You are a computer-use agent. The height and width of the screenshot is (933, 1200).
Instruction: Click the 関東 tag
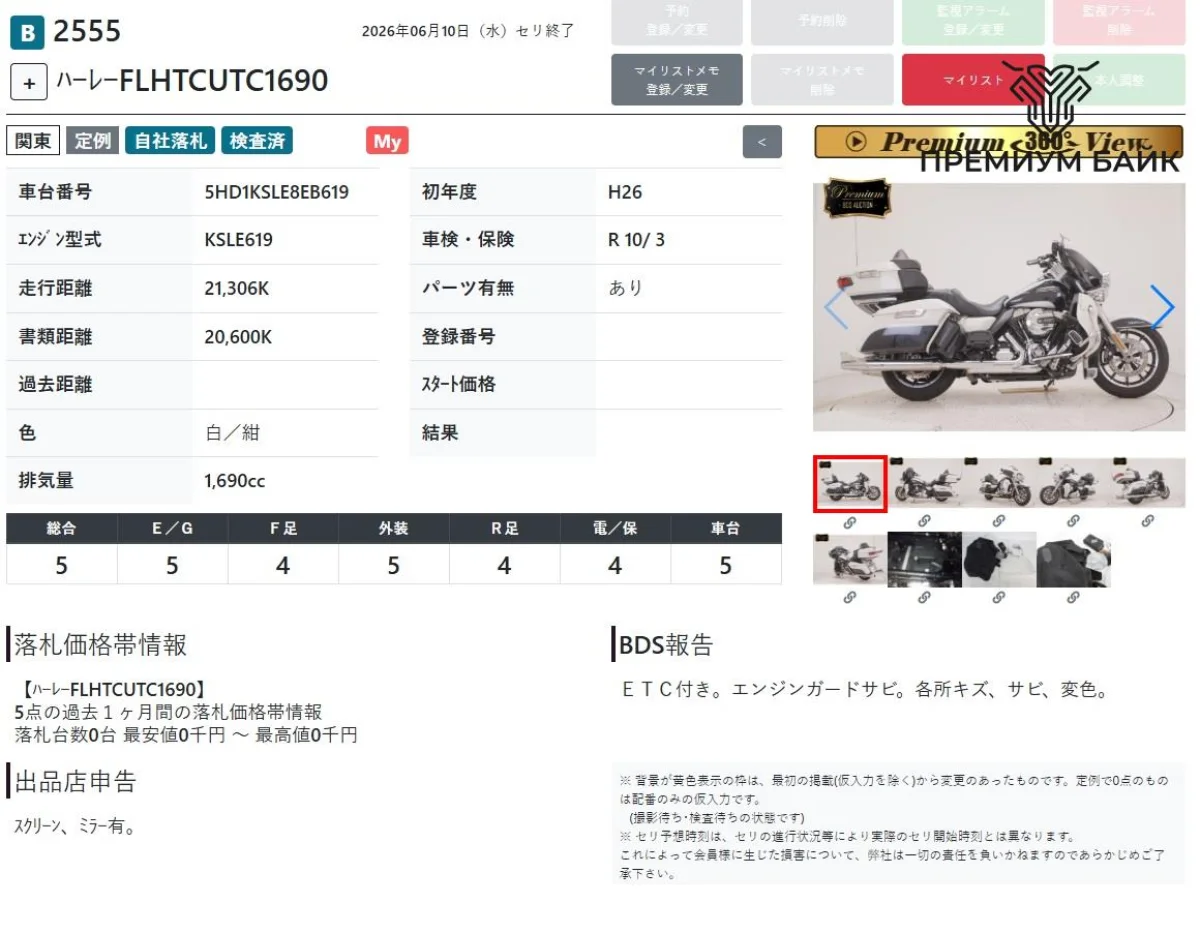tap(33, 141)
